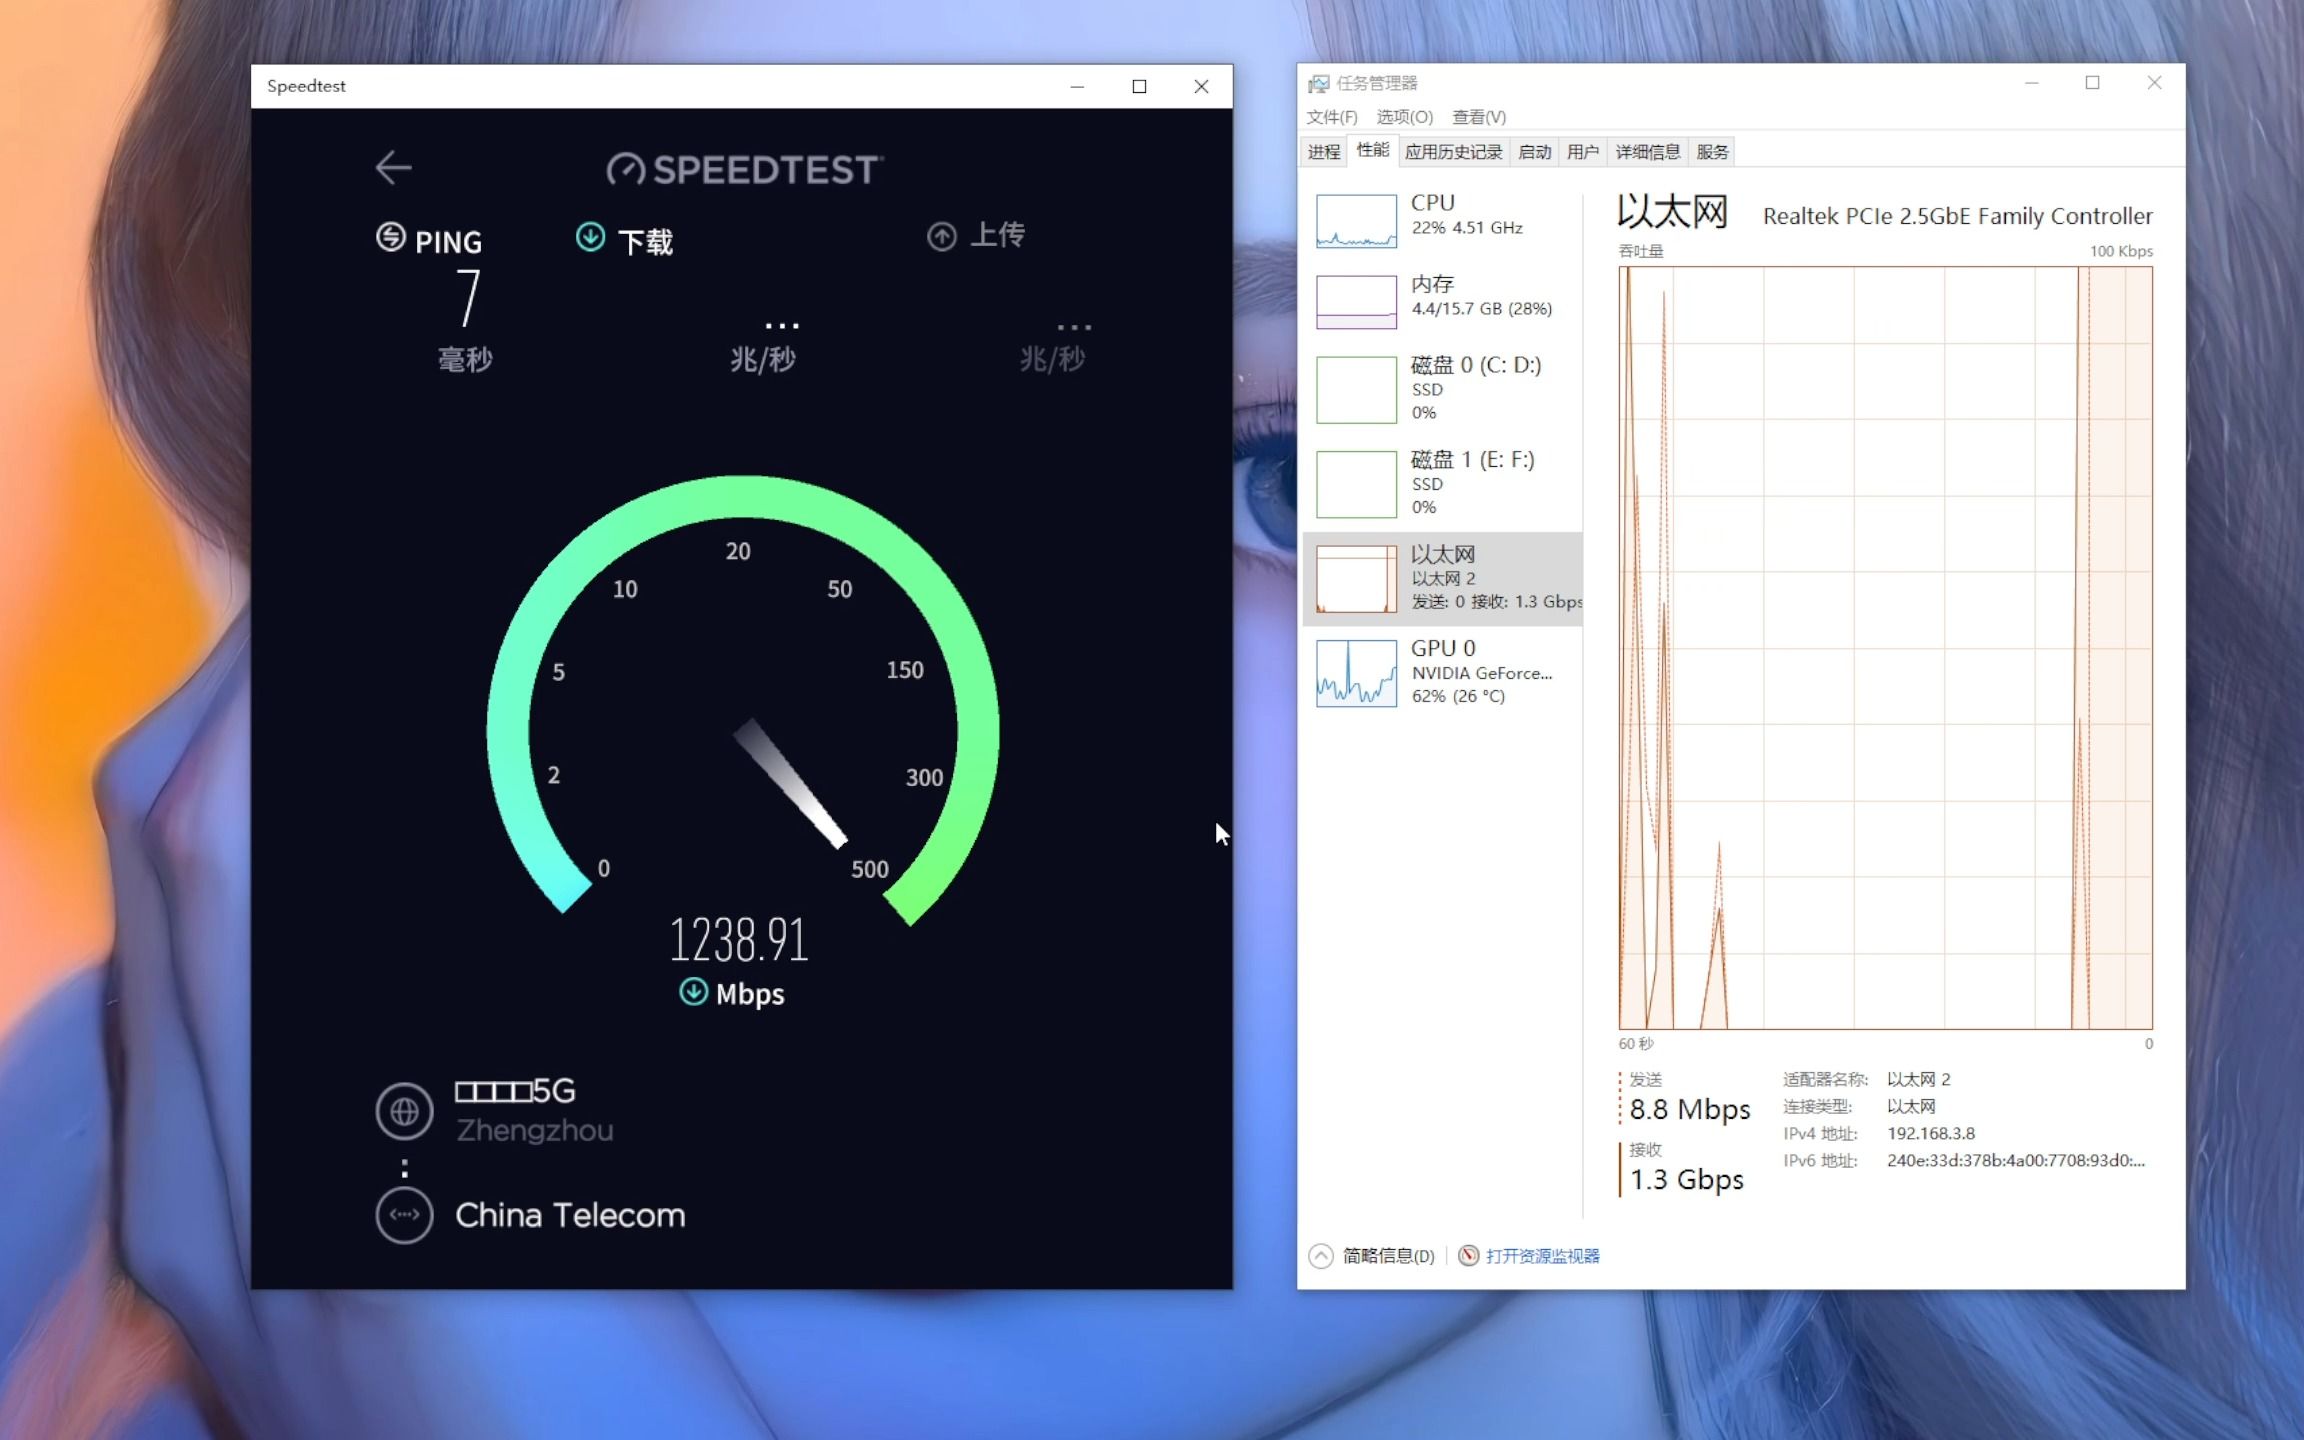Click the PING icon in Speedtest
The image size is (2304, 1440).
coord(390,237)
